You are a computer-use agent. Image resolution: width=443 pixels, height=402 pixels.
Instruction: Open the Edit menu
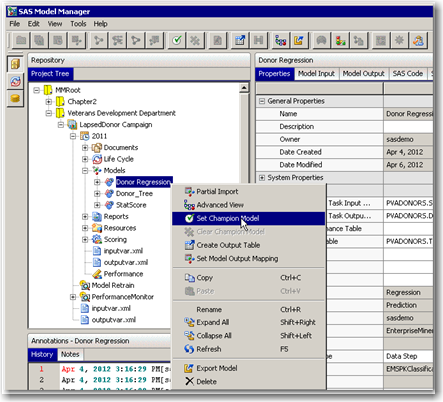pyautogui.click(x=34, y=24)
